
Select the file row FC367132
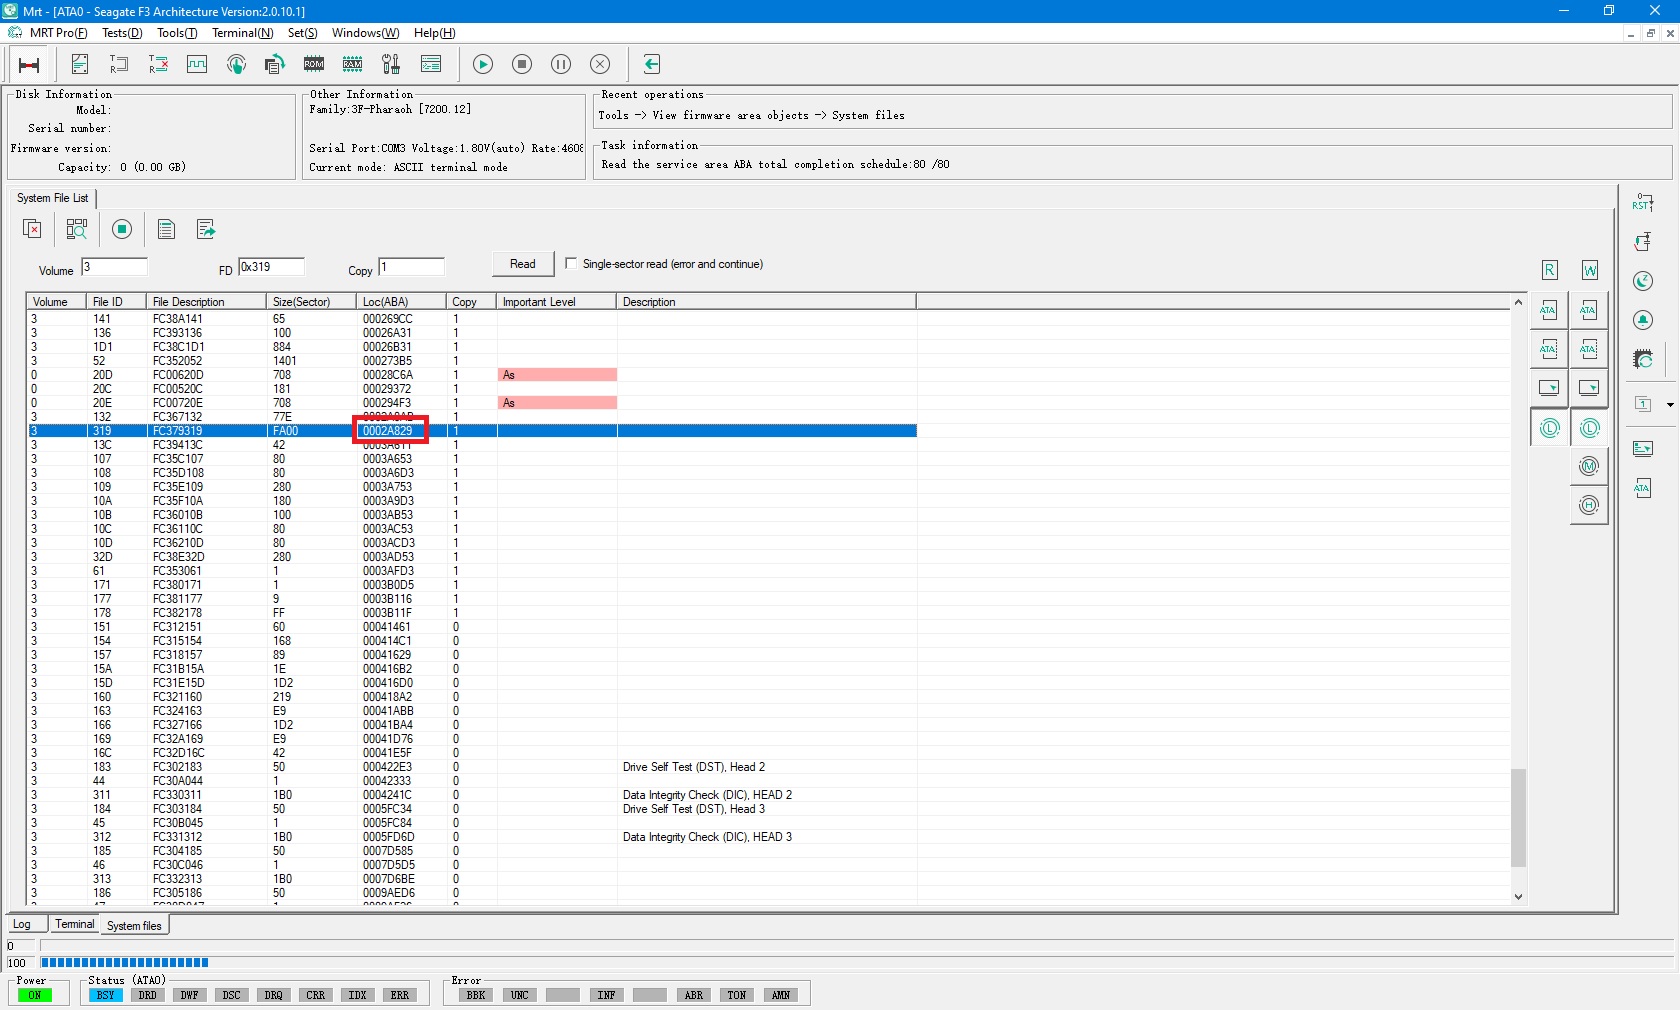click(x=472, y=417)
